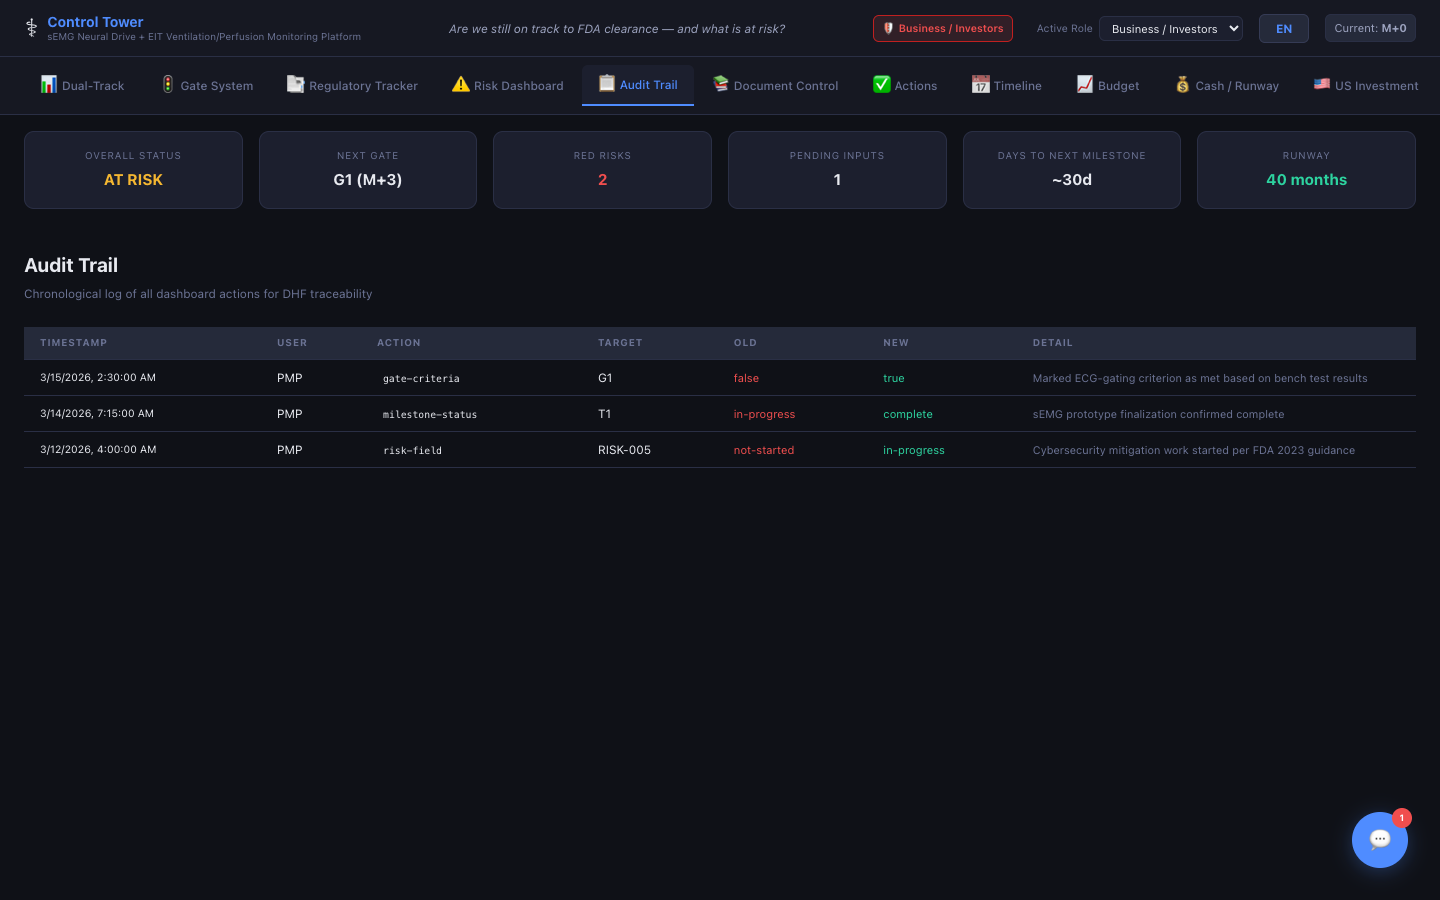Viewport: 1440px width, 900px height.
Task: Click the Regulatory Tracker document icon
Action: 295,85
